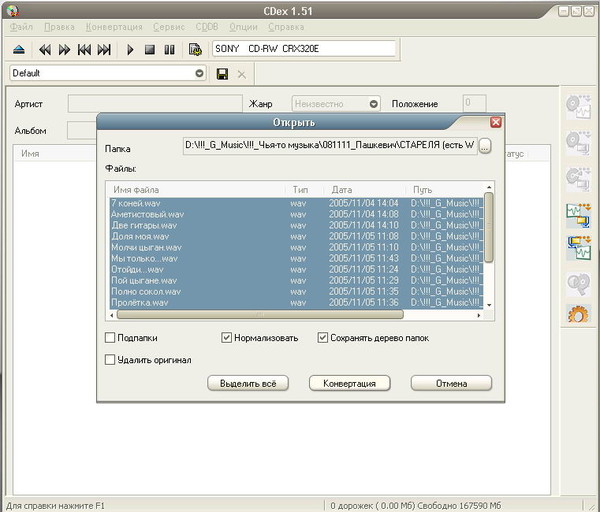
Task: Toggle the Подпапки checkbox
Action: 110,338
